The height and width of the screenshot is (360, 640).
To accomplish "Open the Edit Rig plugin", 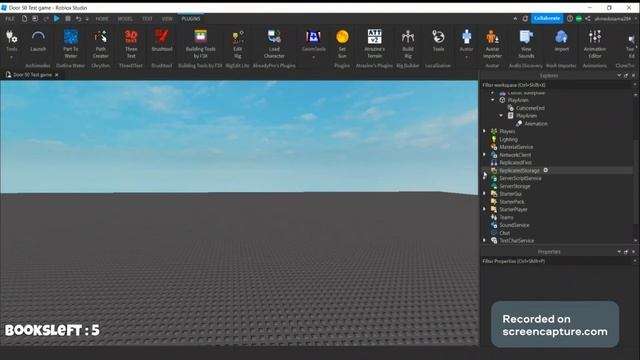I will tap(238, 44).
